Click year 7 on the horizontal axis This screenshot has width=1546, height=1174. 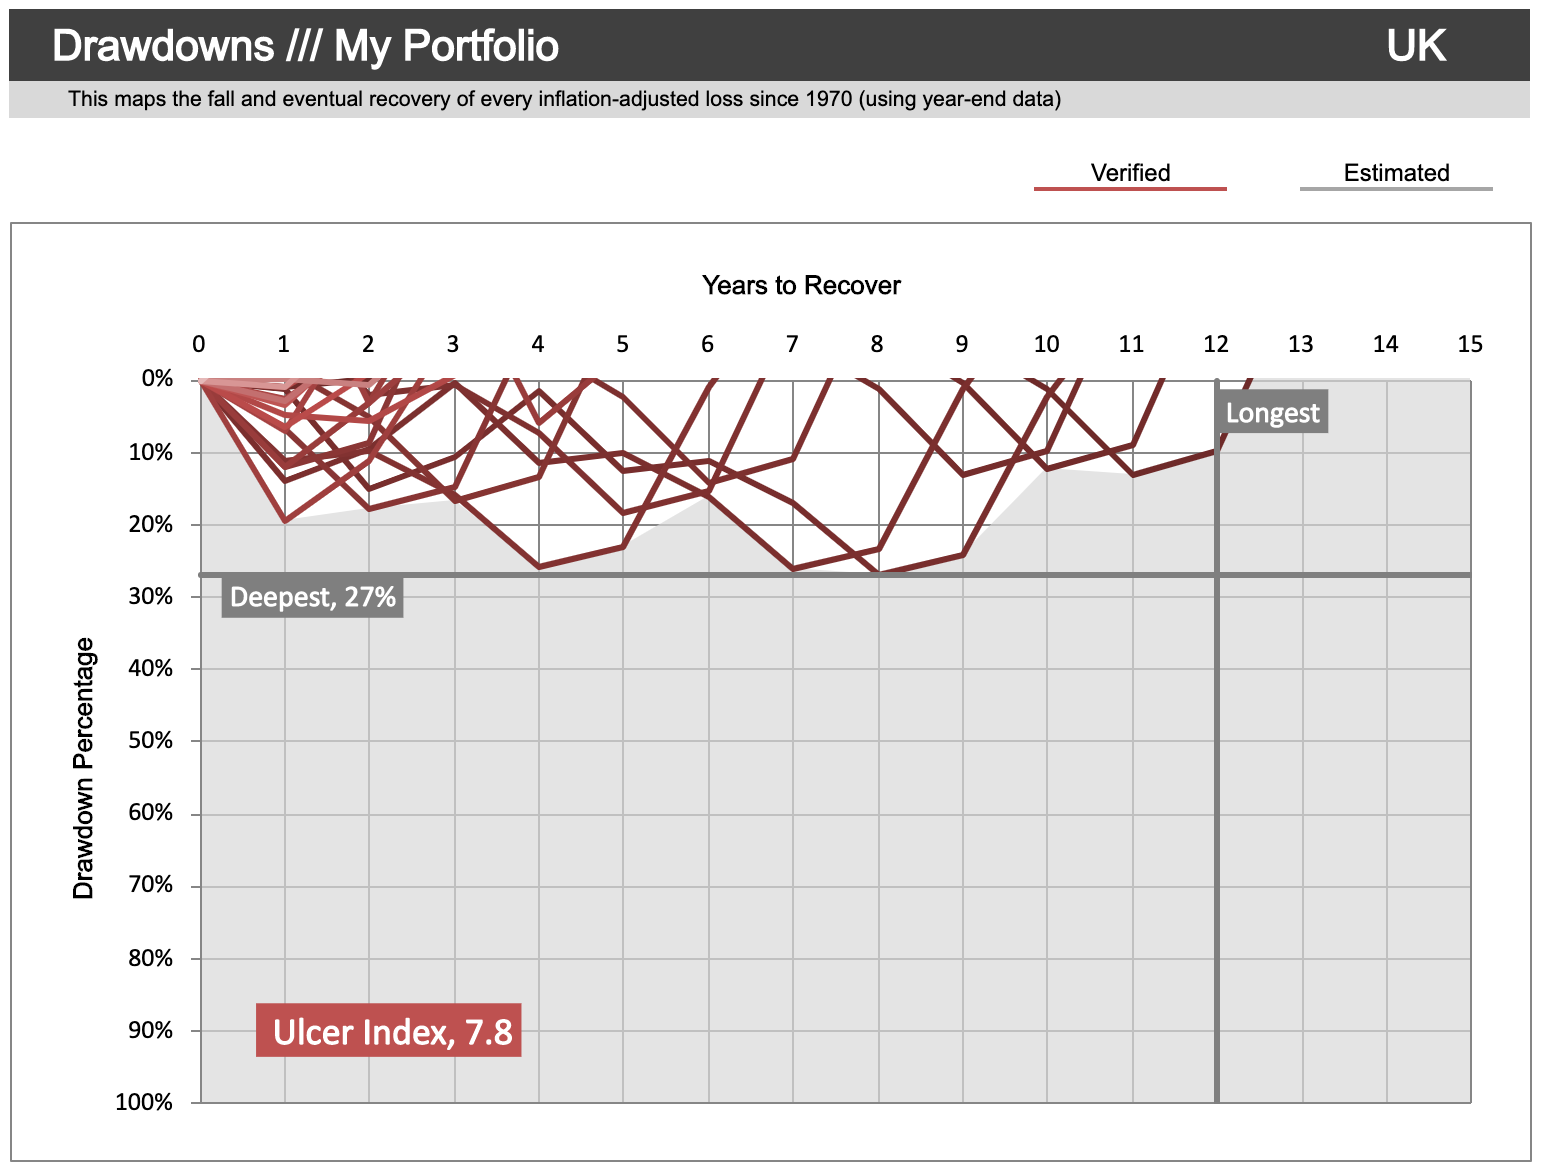click(792, 344)
